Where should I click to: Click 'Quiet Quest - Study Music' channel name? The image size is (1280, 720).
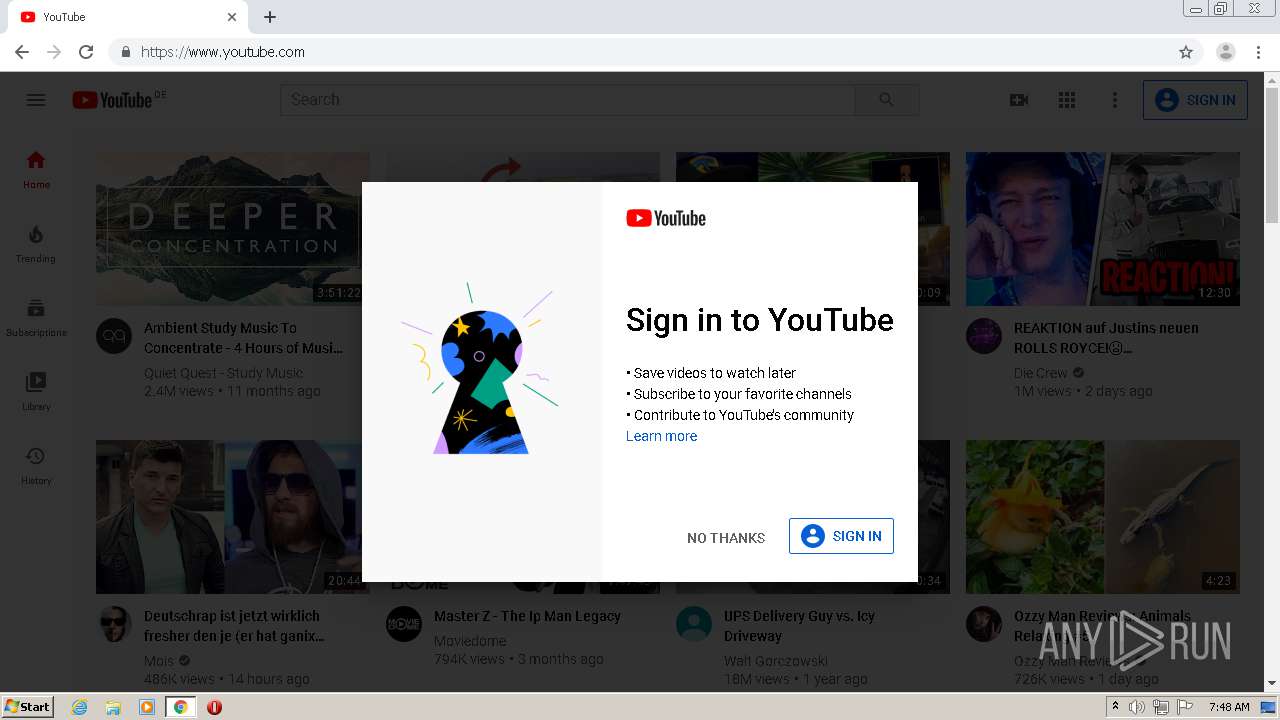pos(223,373)
